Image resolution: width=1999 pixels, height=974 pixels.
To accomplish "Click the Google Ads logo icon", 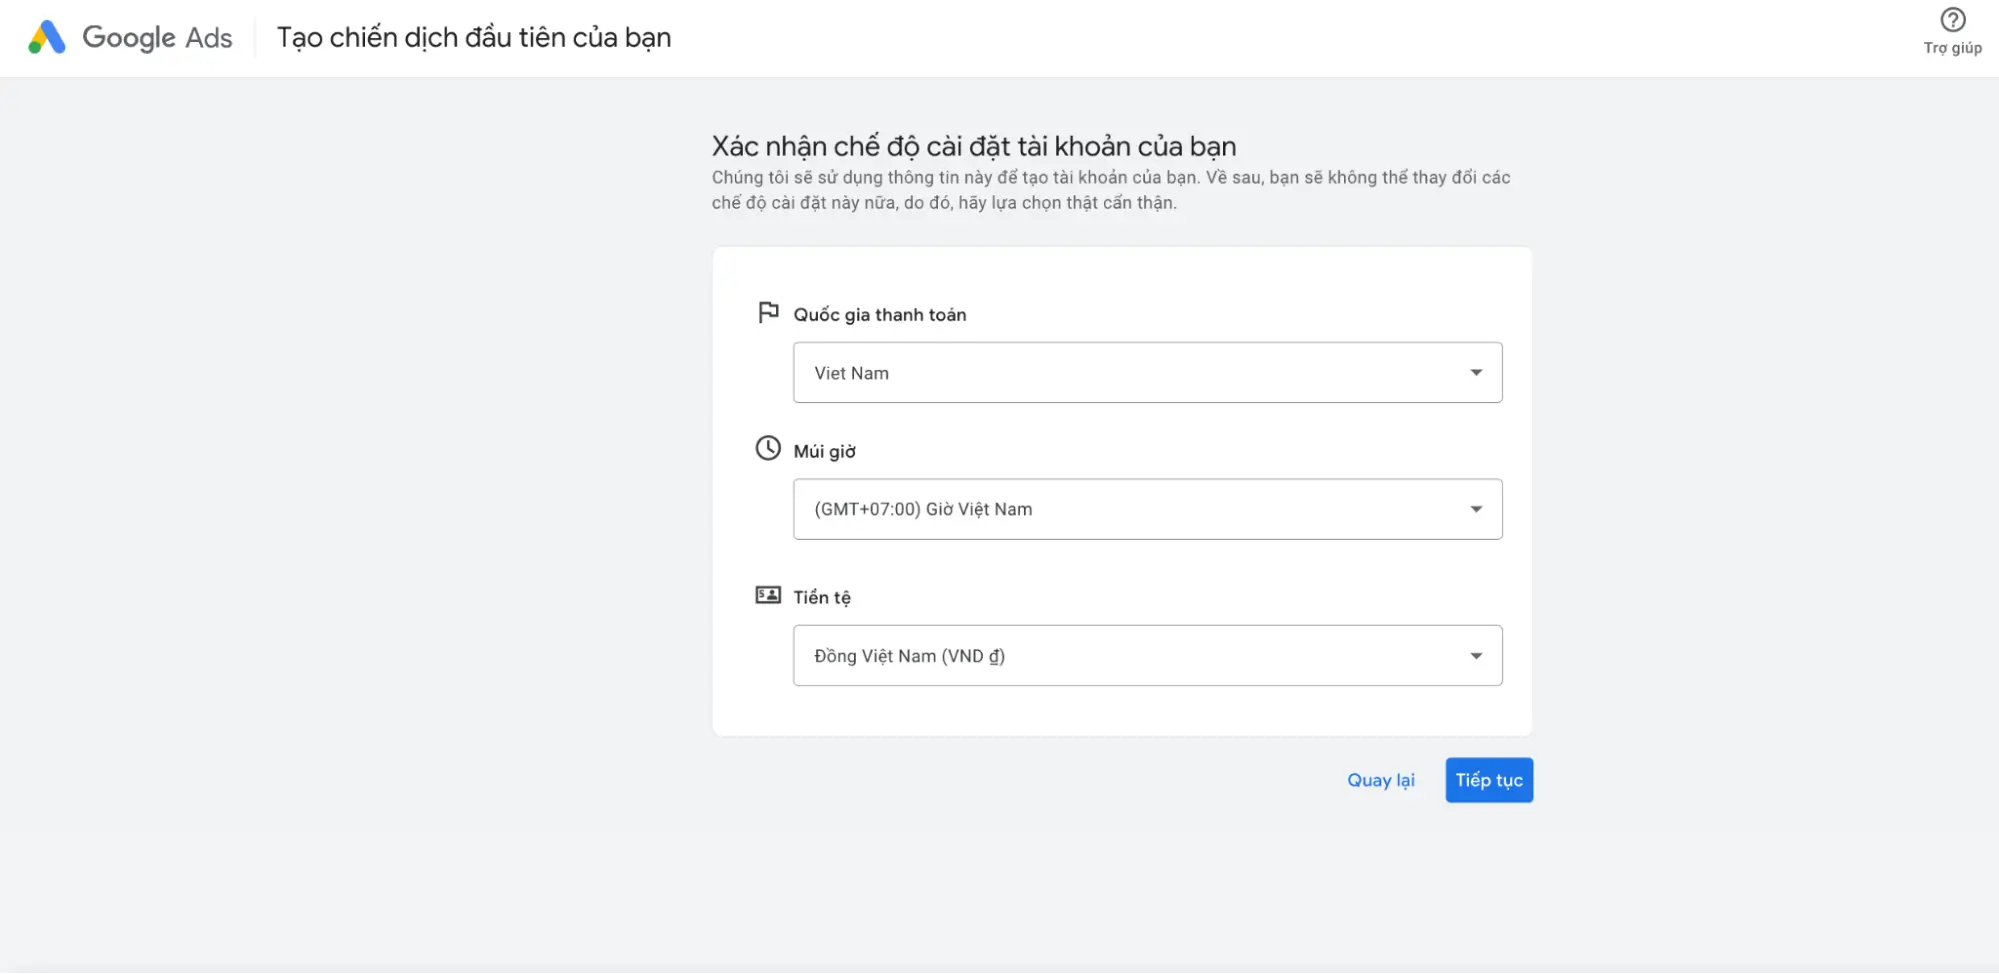I will click(46, 37).
